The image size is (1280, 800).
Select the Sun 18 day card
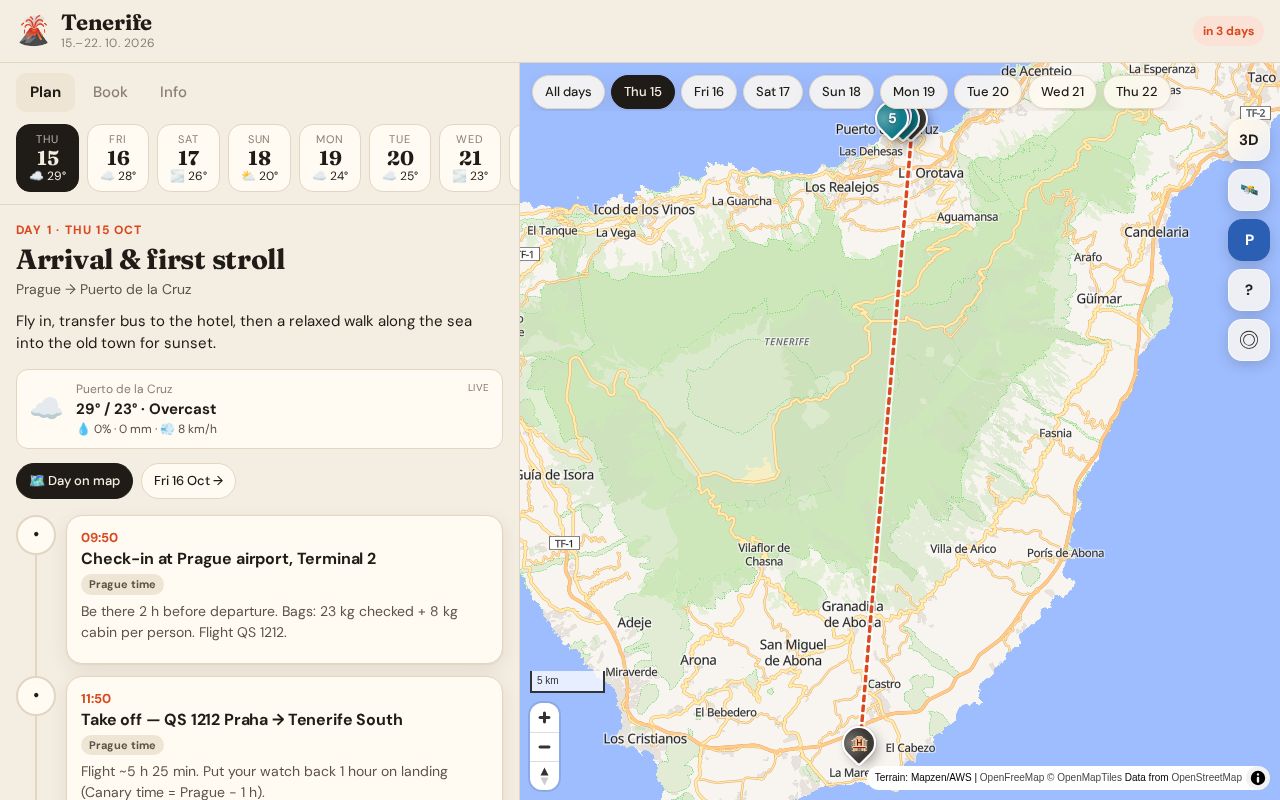[x=259, y=158]
